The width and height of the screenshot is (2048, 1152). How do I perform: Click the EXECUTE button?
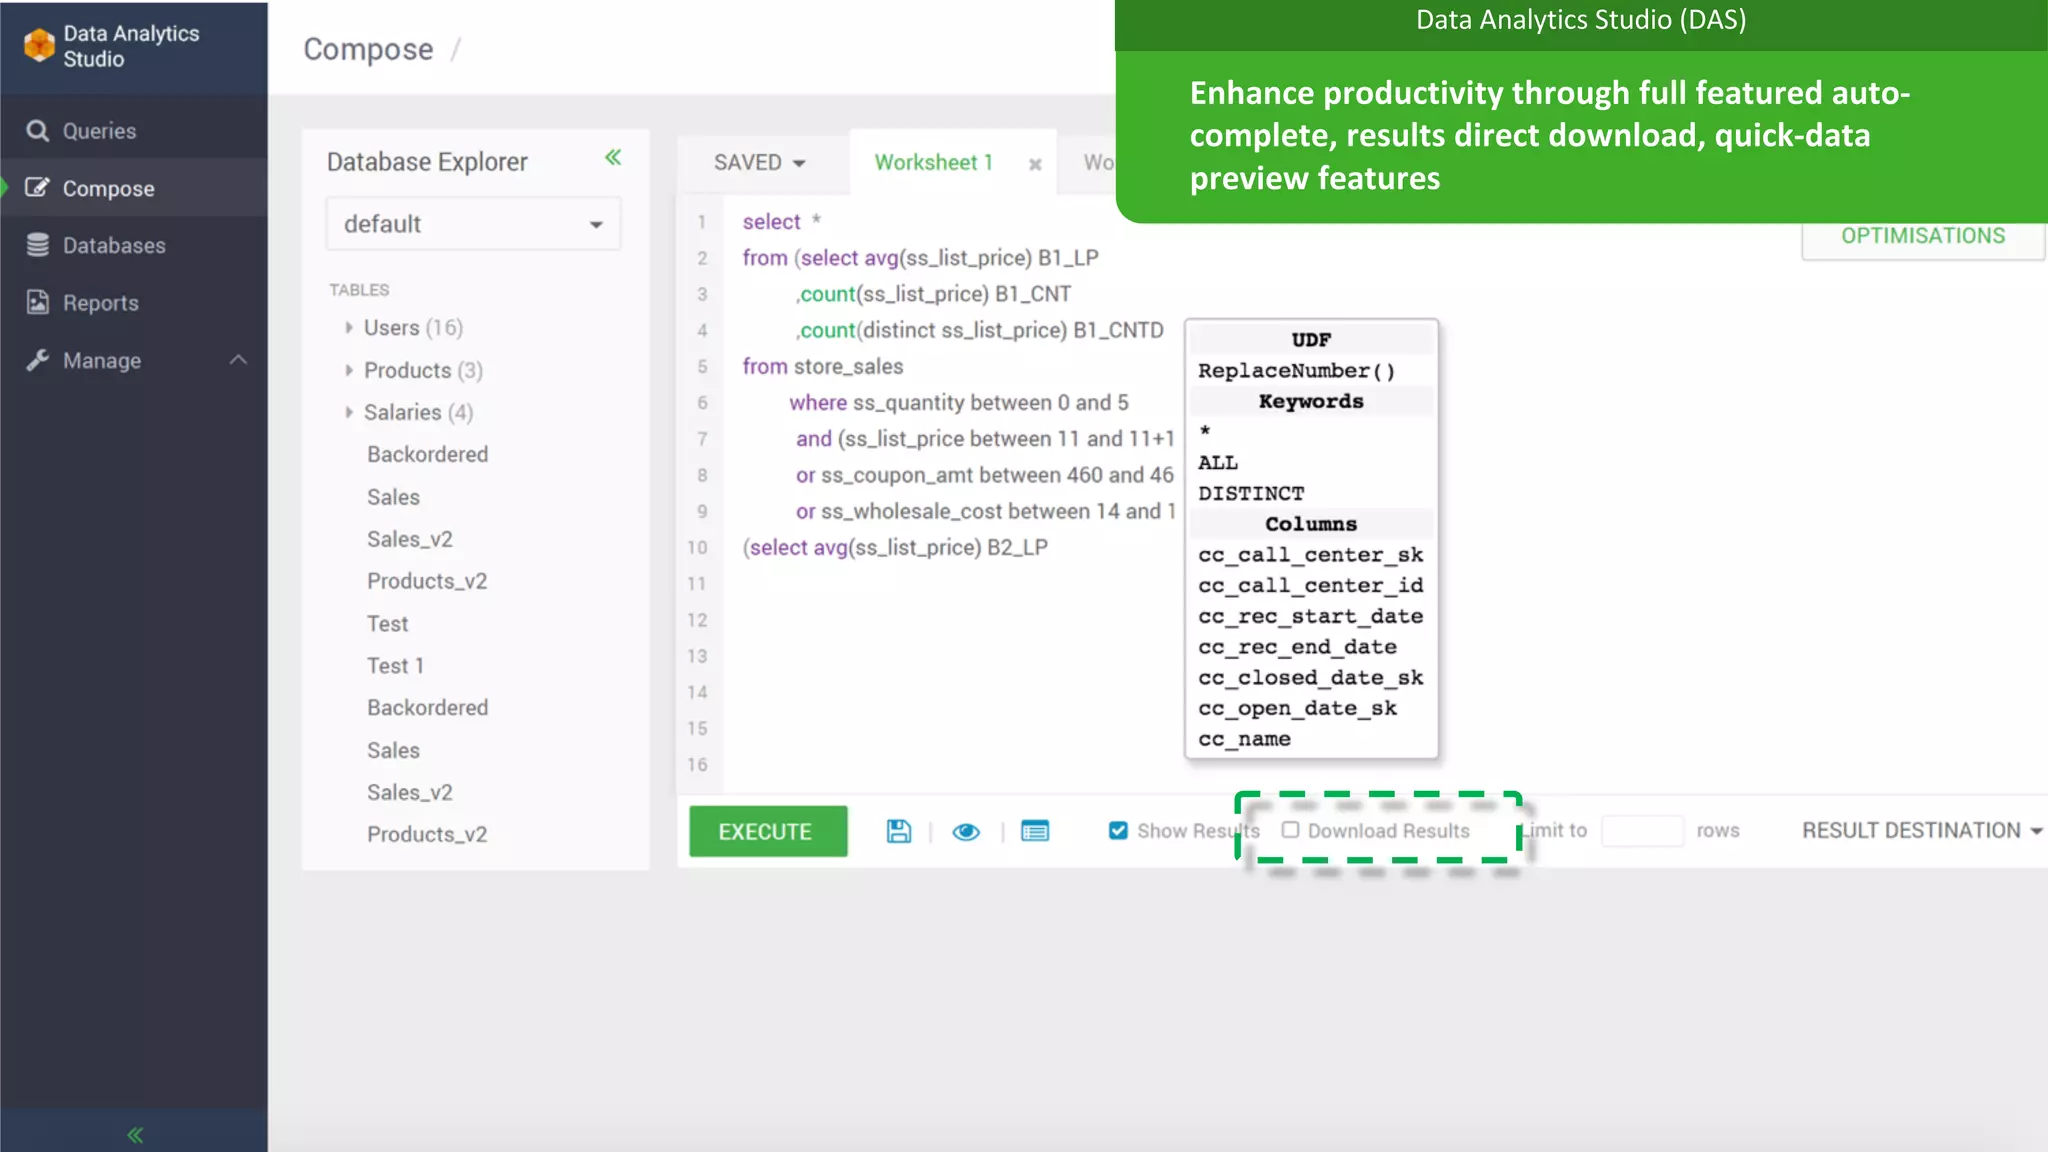[x=767, y=831]
